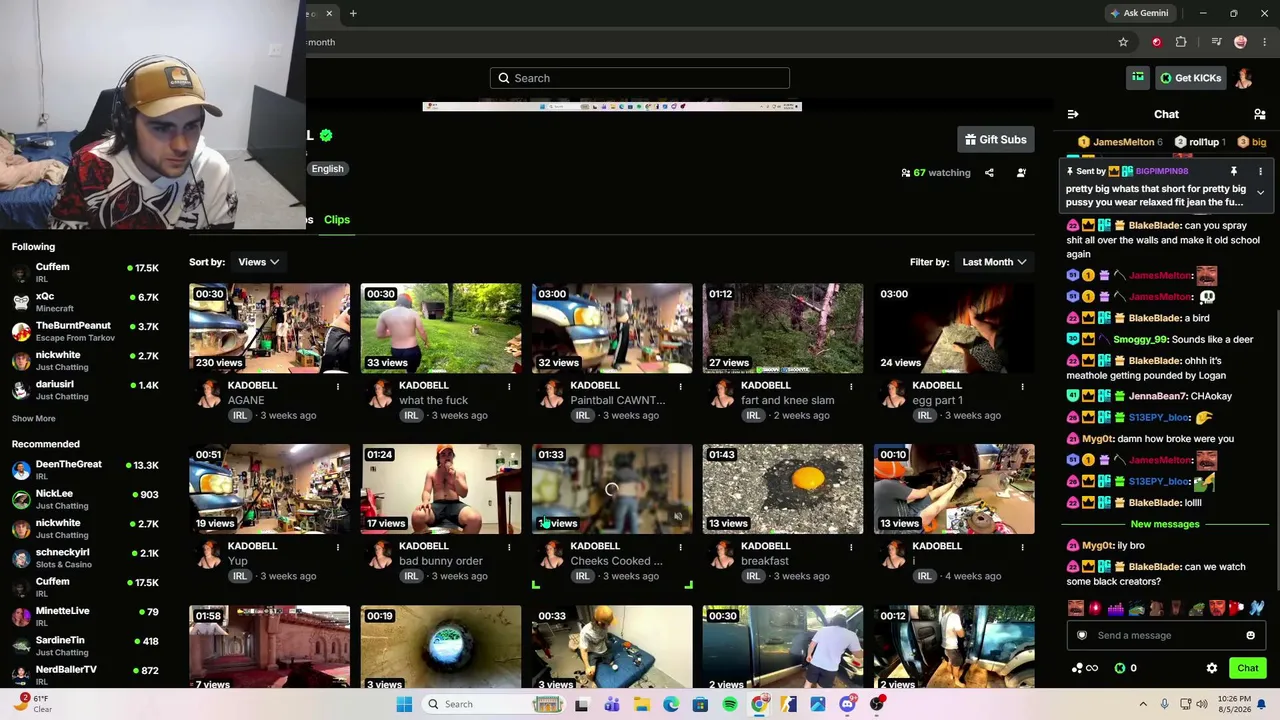Collapse the chat panel with the arrow icon
This screenshot has height=720, width=1280.
click(x=1073, y=114)
